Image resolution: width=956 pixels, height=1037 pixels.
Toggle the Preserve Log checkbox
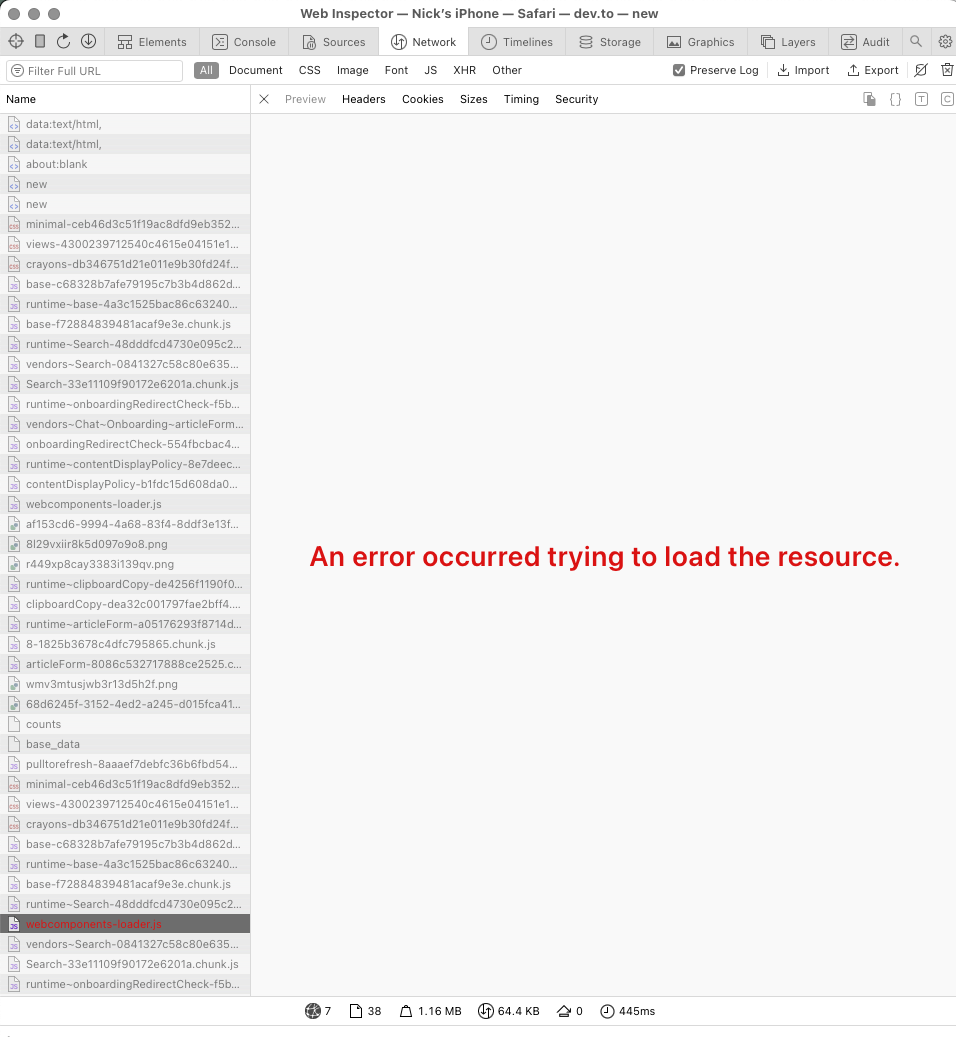(679, 70)
